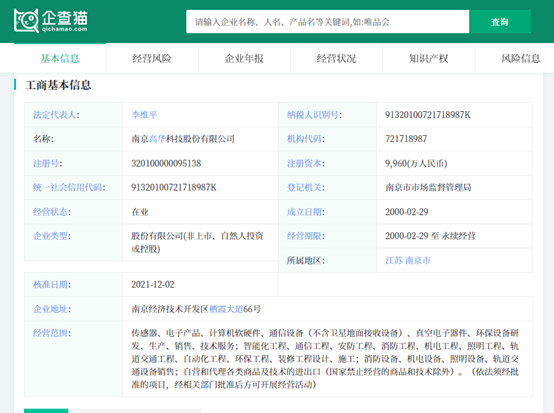Select registered capital 9,960(万人民币)
Viewport: 554px width, 413px height.
tap(416, 163)
